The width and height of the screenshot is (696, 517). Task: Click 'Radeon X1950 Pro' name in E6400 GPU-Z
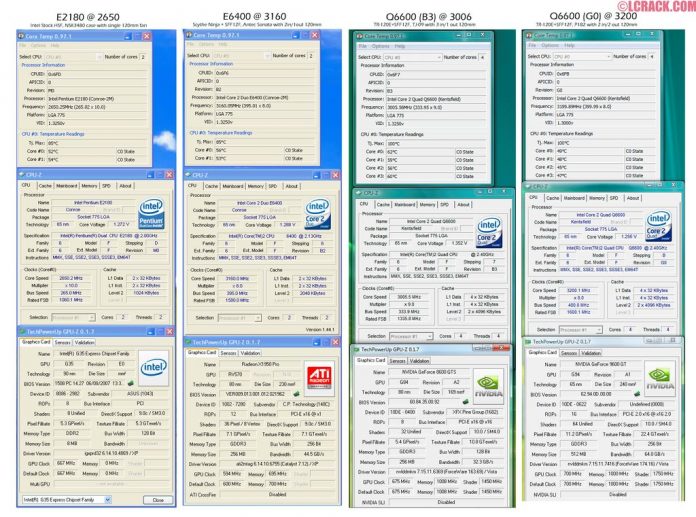coord(260,364)
